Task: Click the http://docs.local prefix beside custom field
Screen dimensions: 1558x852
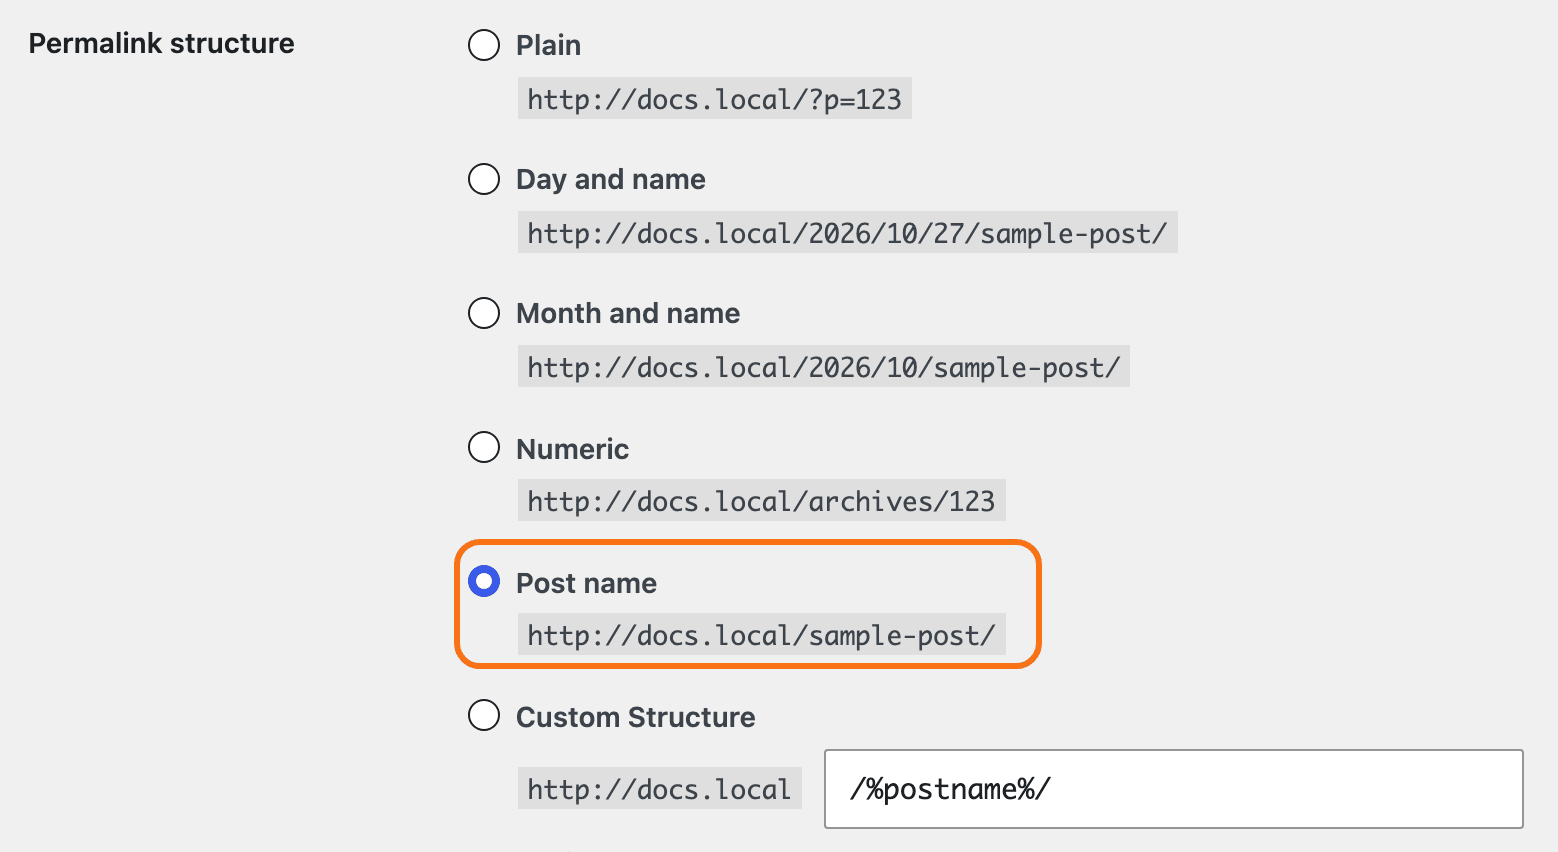Action: pos(659,789)
